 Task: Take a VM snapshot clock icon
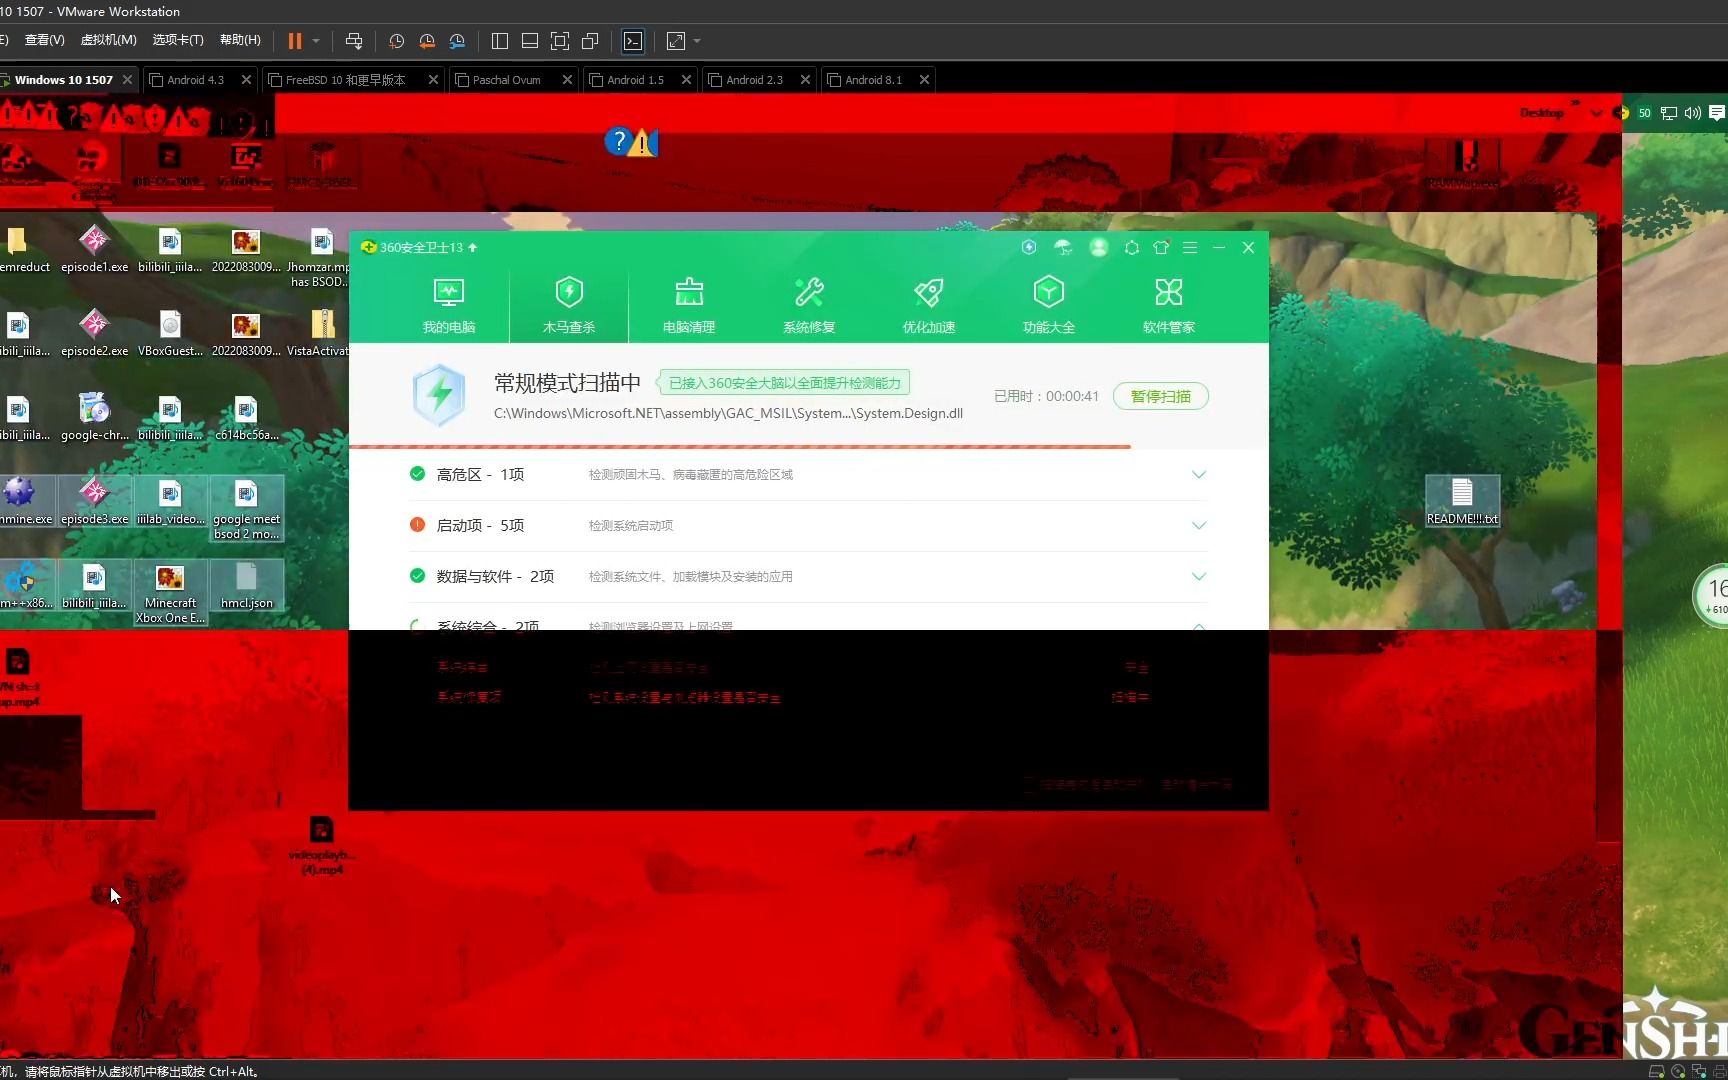point(397,41)
